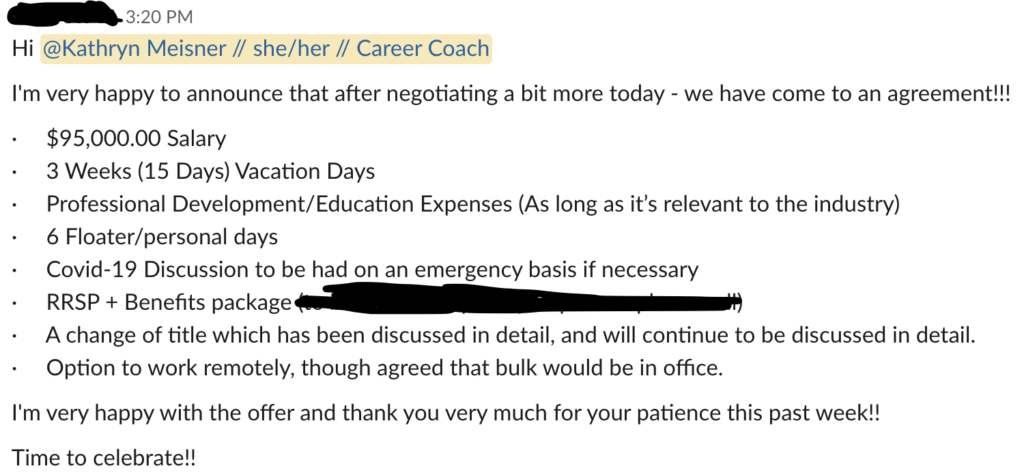1024x475 pixels.
Task: Select the Professional Development/Education Expenses line
Action: (472, 204)
